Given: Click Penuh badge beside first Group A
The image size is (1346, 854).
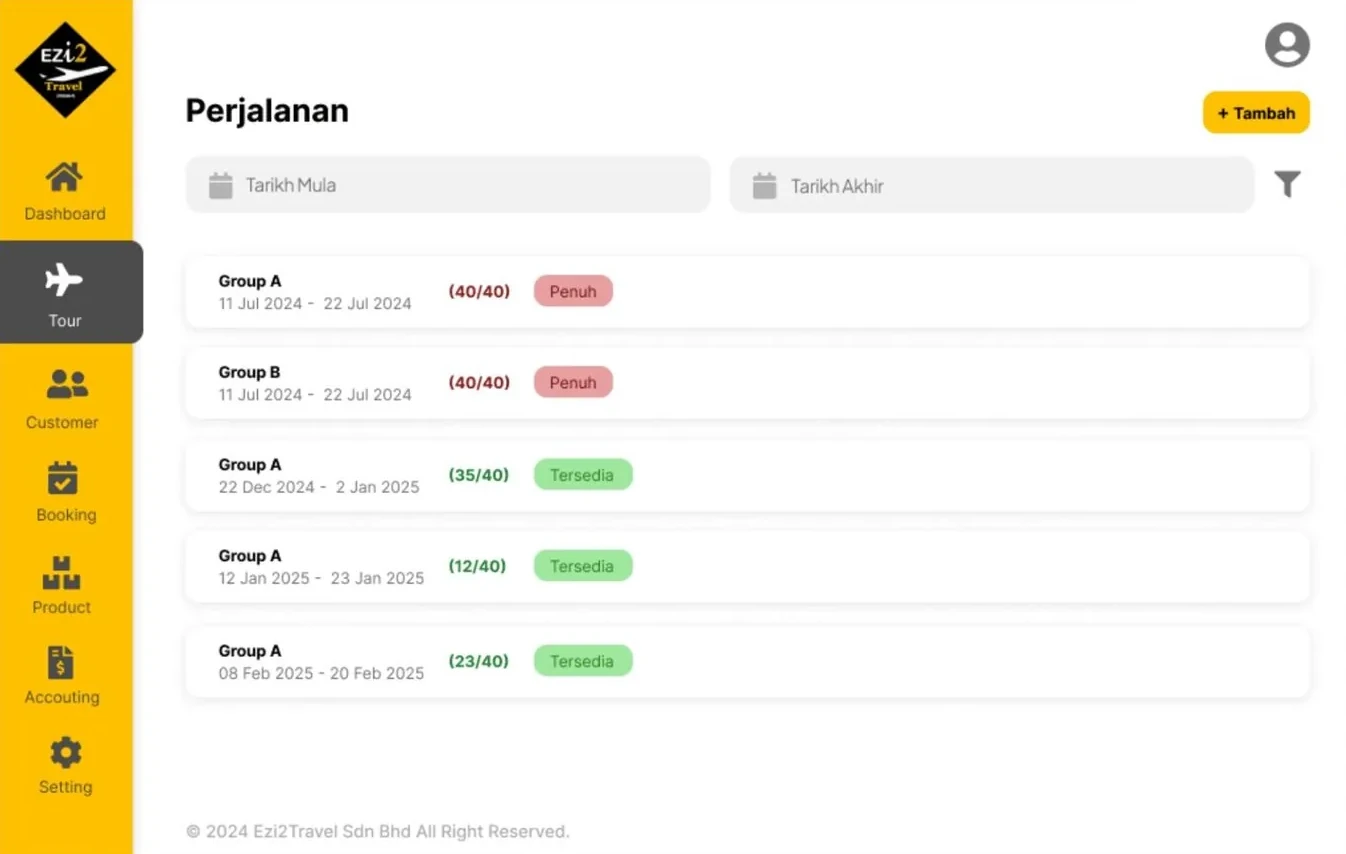Looking at the screenshot, I should coord(573,291).
